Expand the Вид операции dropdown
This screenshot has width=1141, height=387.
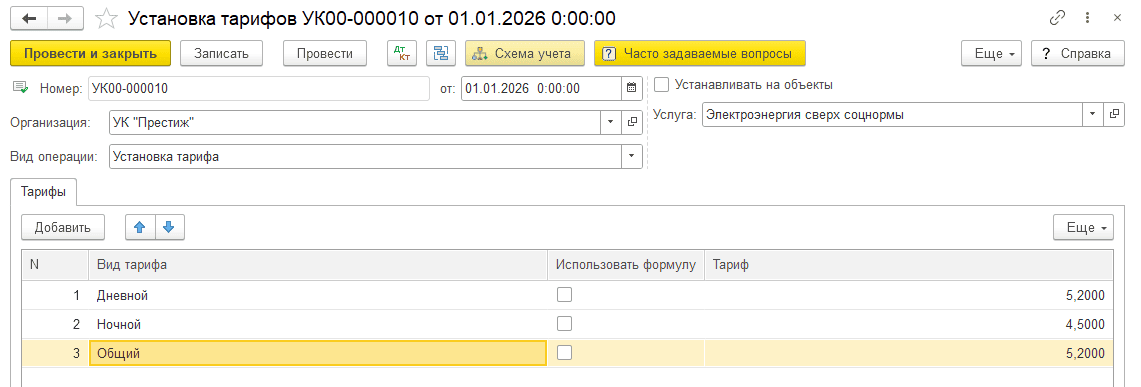pos(632,156)
